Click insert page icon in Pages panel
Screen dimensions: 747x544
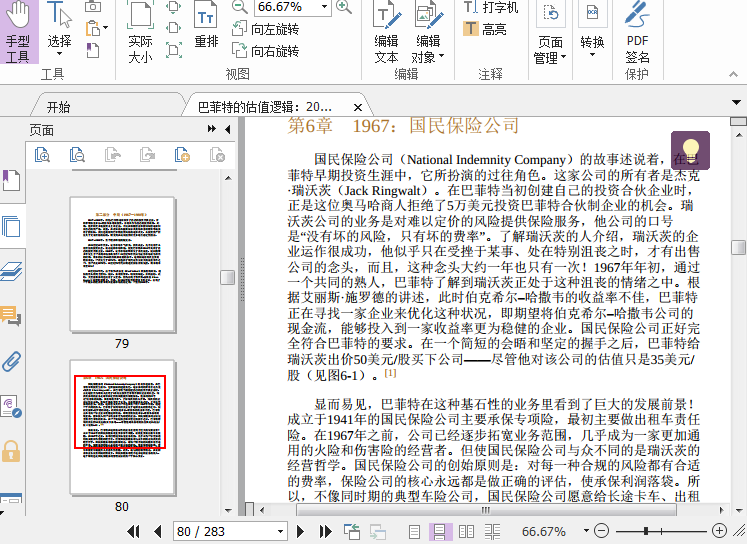182,155
